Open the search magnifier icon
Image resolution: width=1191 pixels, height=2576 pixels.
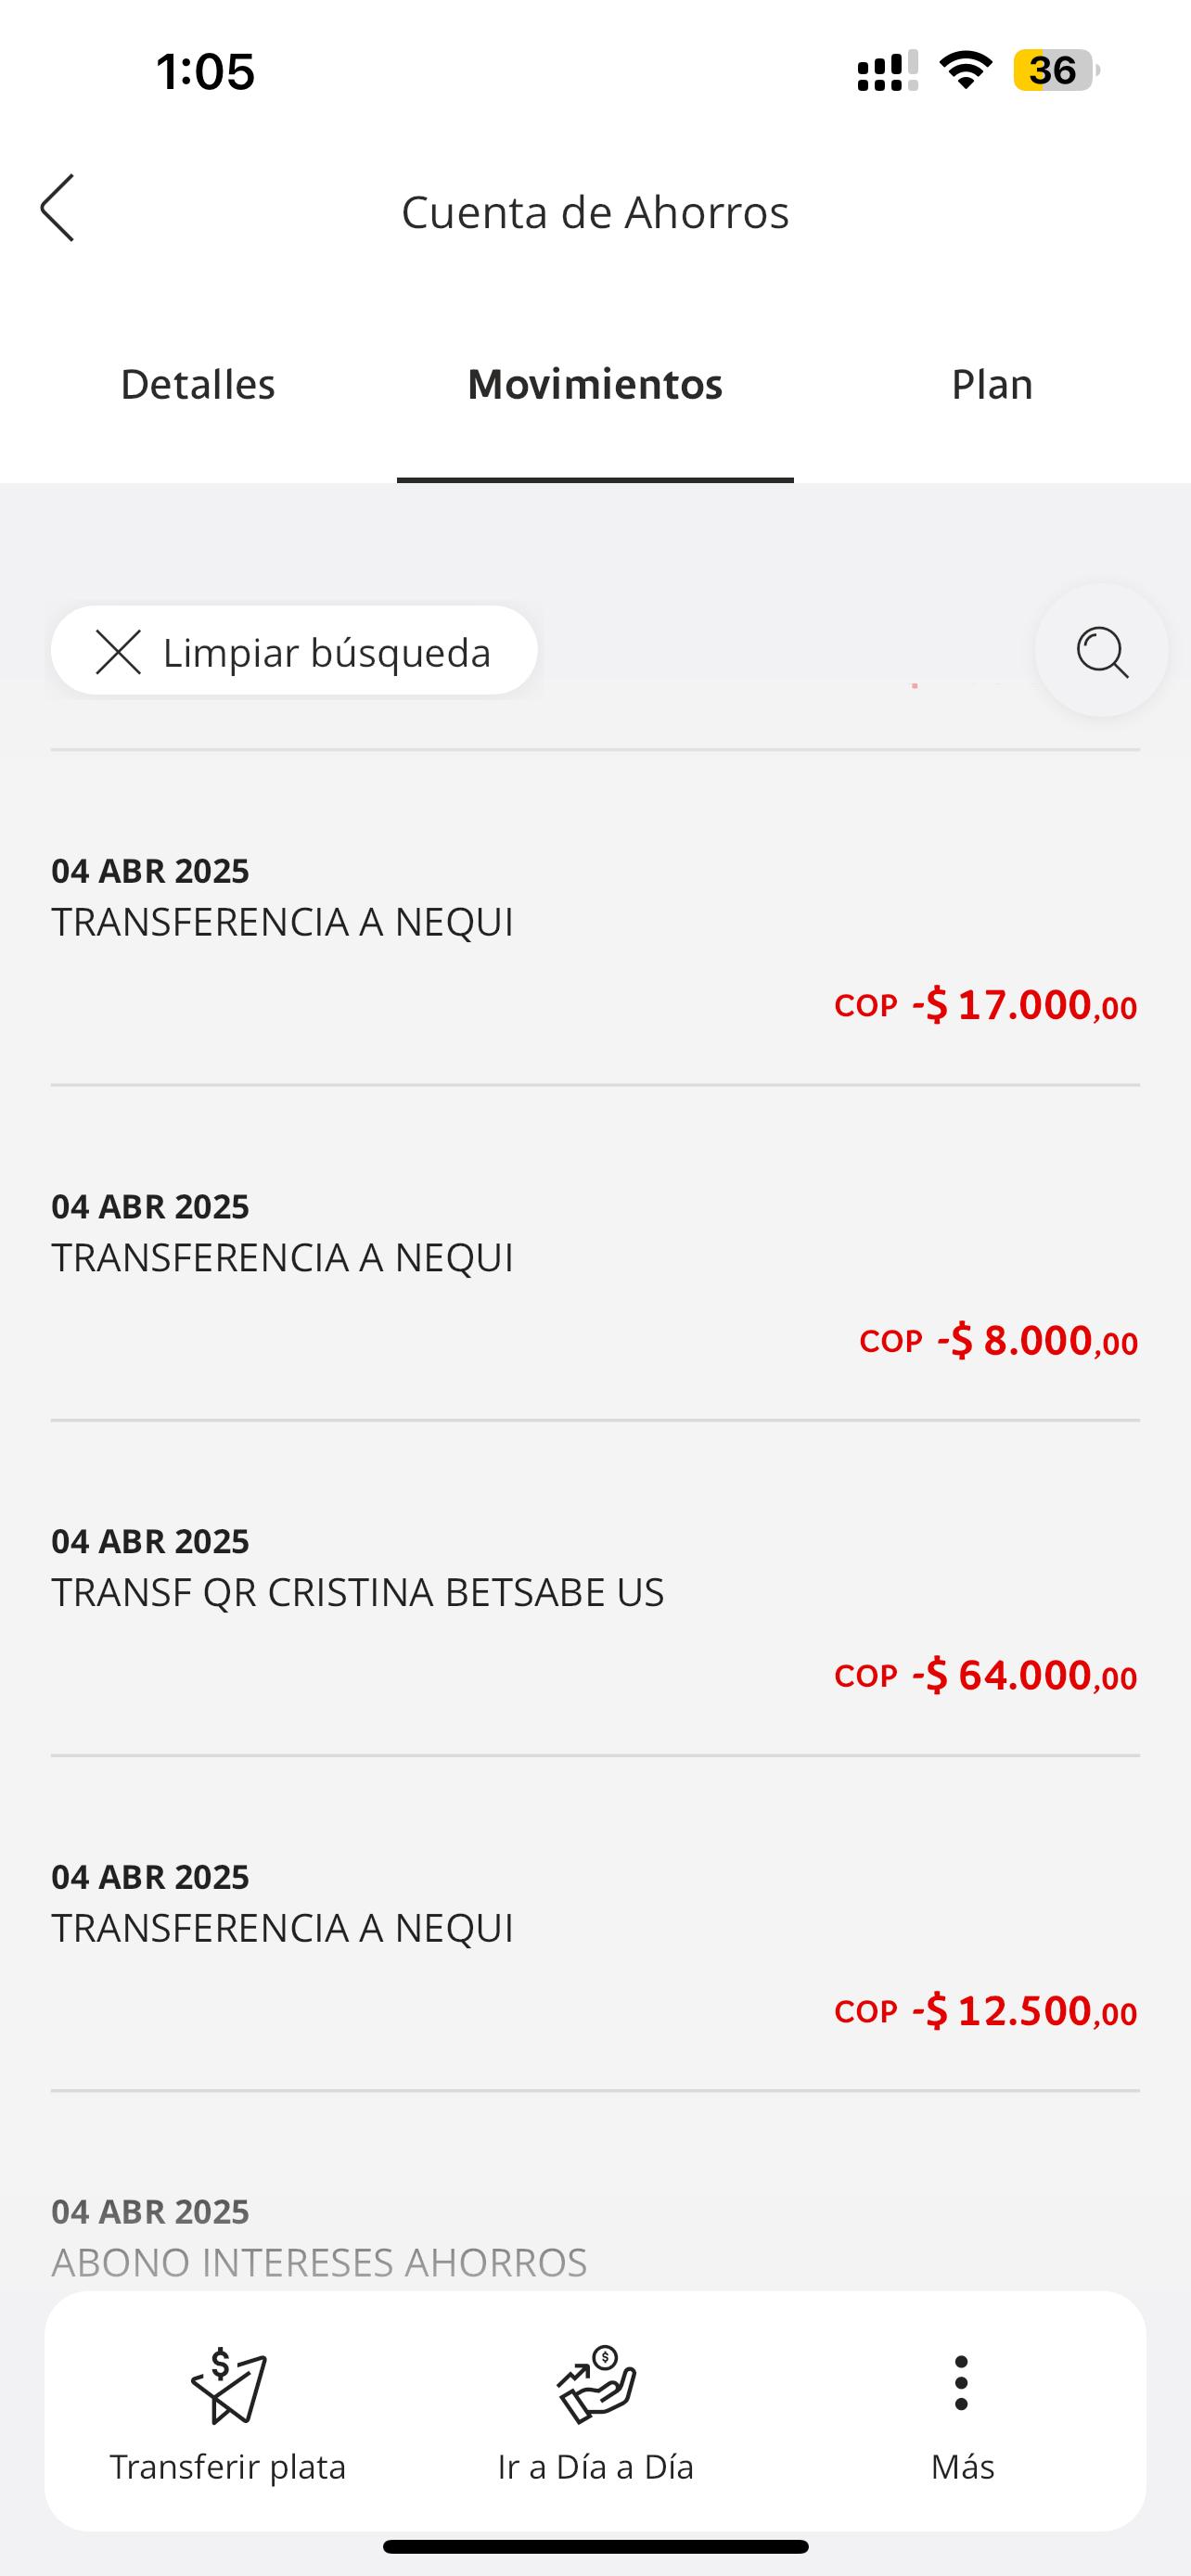(1102, 652)
